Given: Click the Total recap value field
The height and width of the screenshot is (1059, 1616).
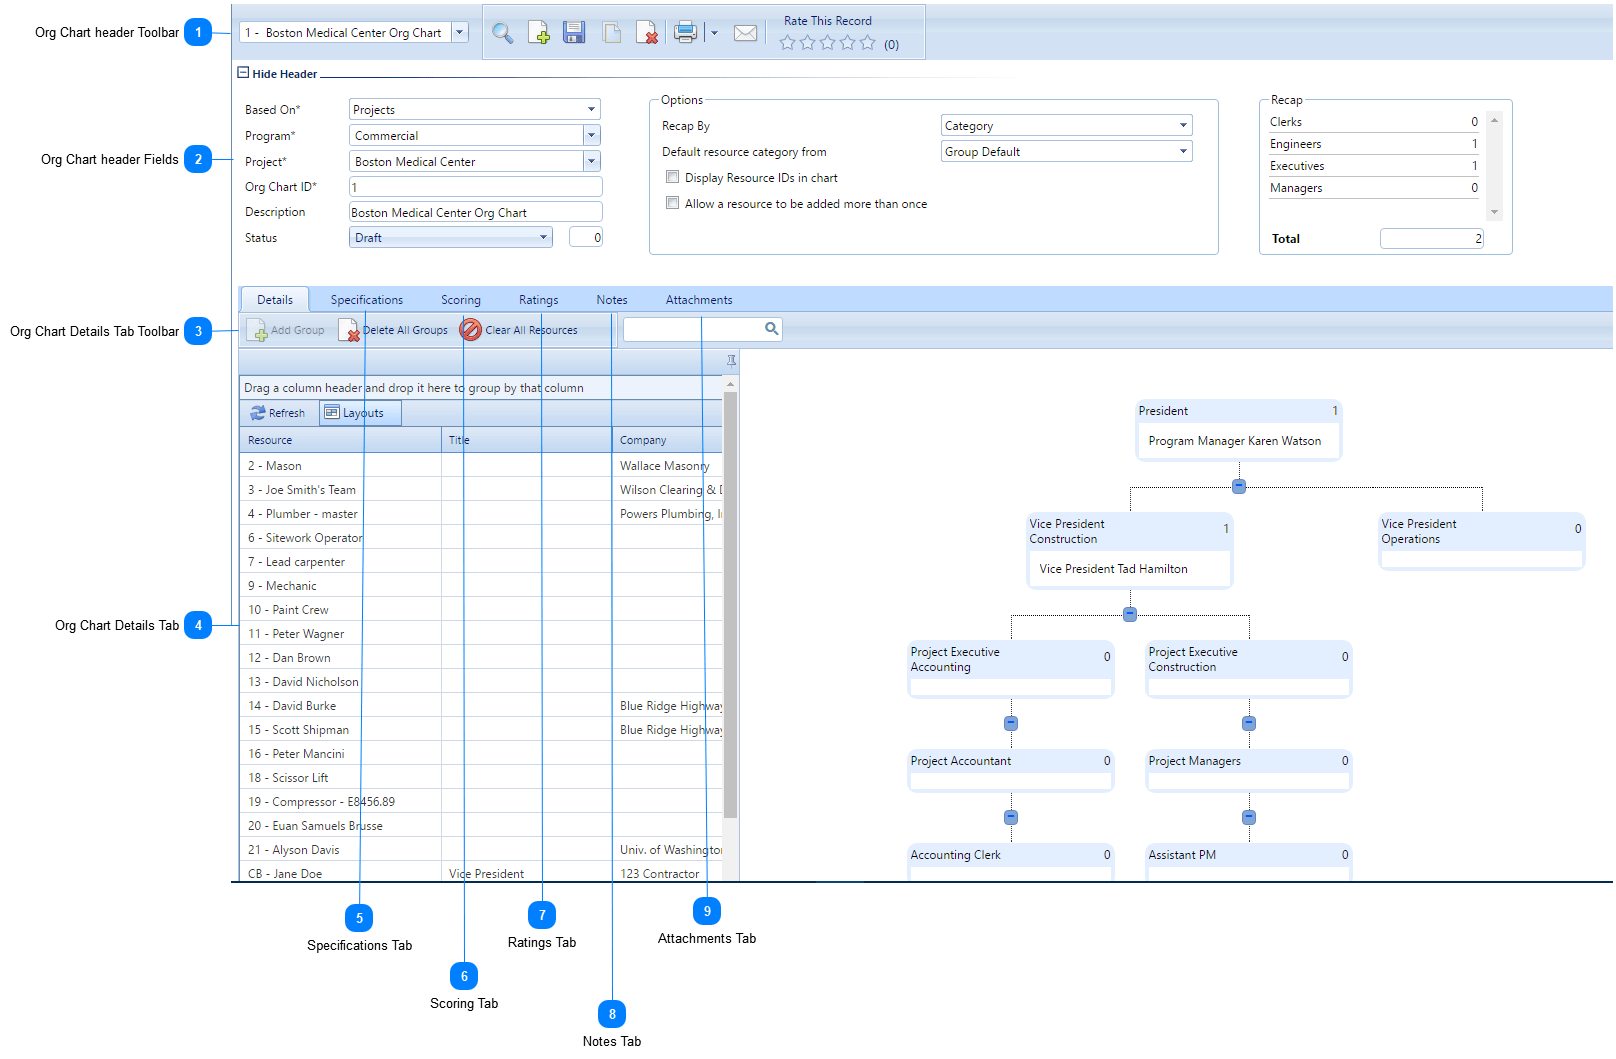Looking at the screenshot, I should [x=1431, y=238].
